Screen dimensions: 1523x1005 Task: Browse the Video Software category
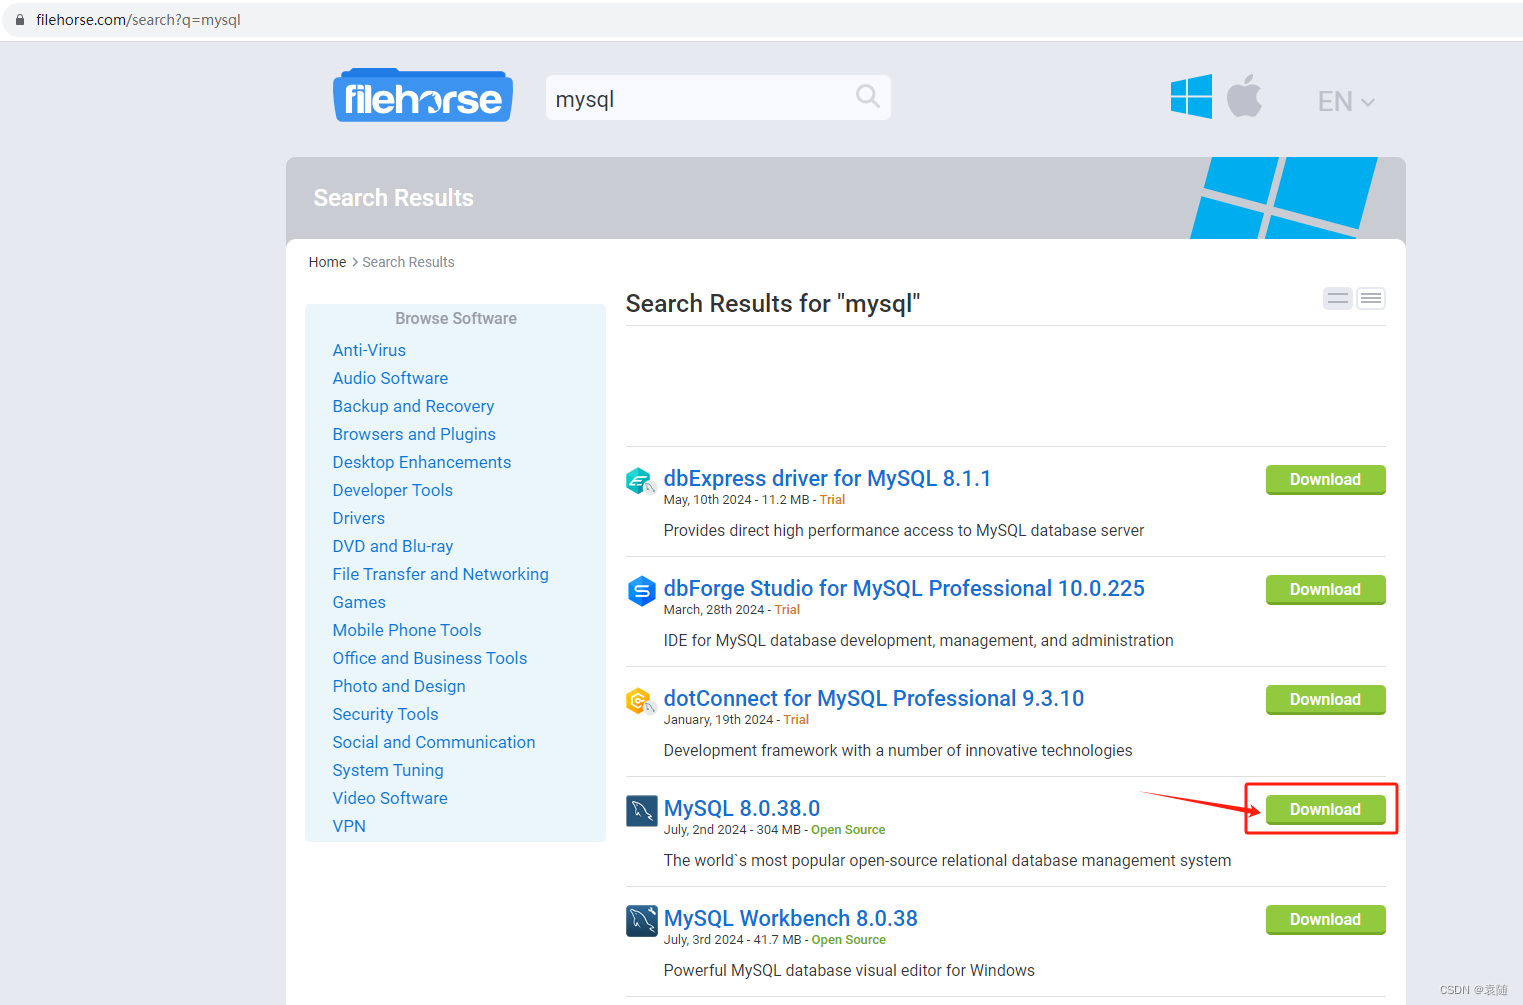[390, 798]
